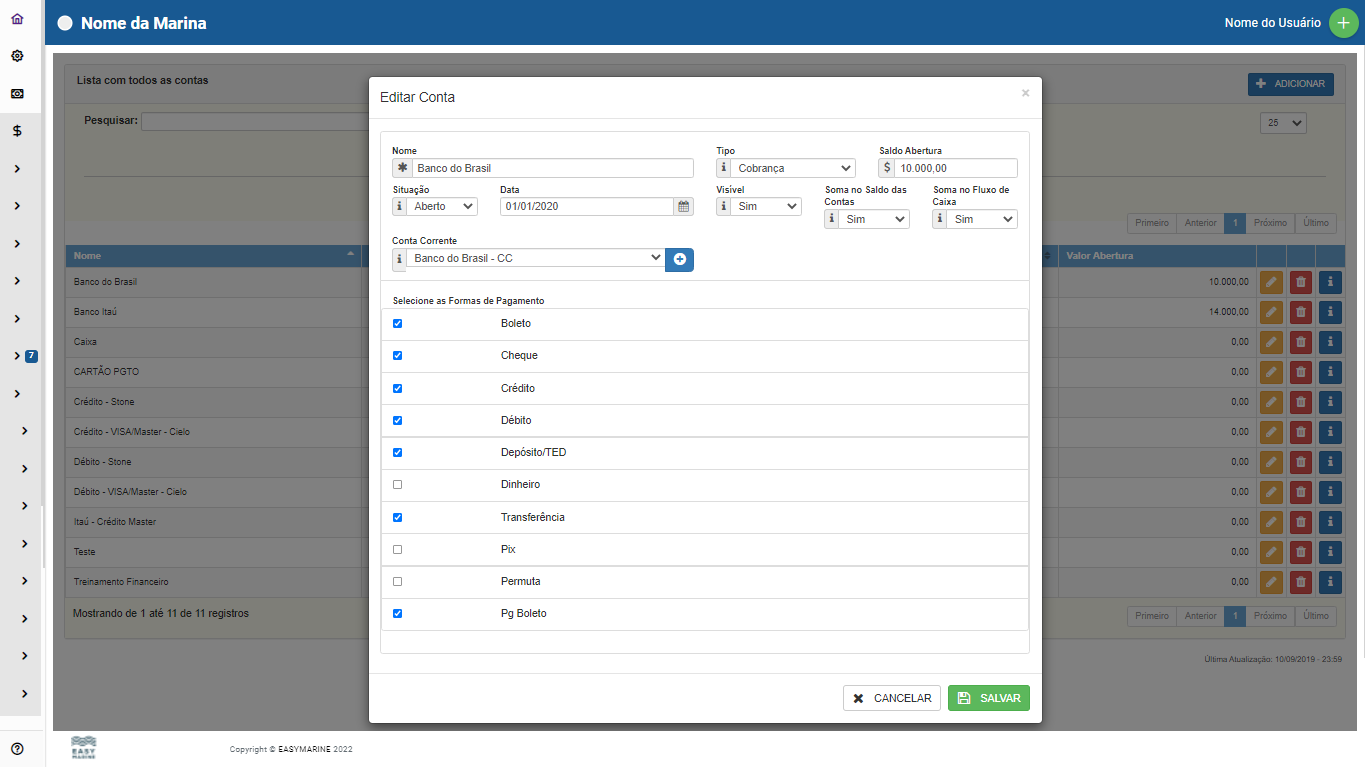Click the red trash icon for Caixa
This screenshot has height=767, width=1365.
click(1300, 342)
